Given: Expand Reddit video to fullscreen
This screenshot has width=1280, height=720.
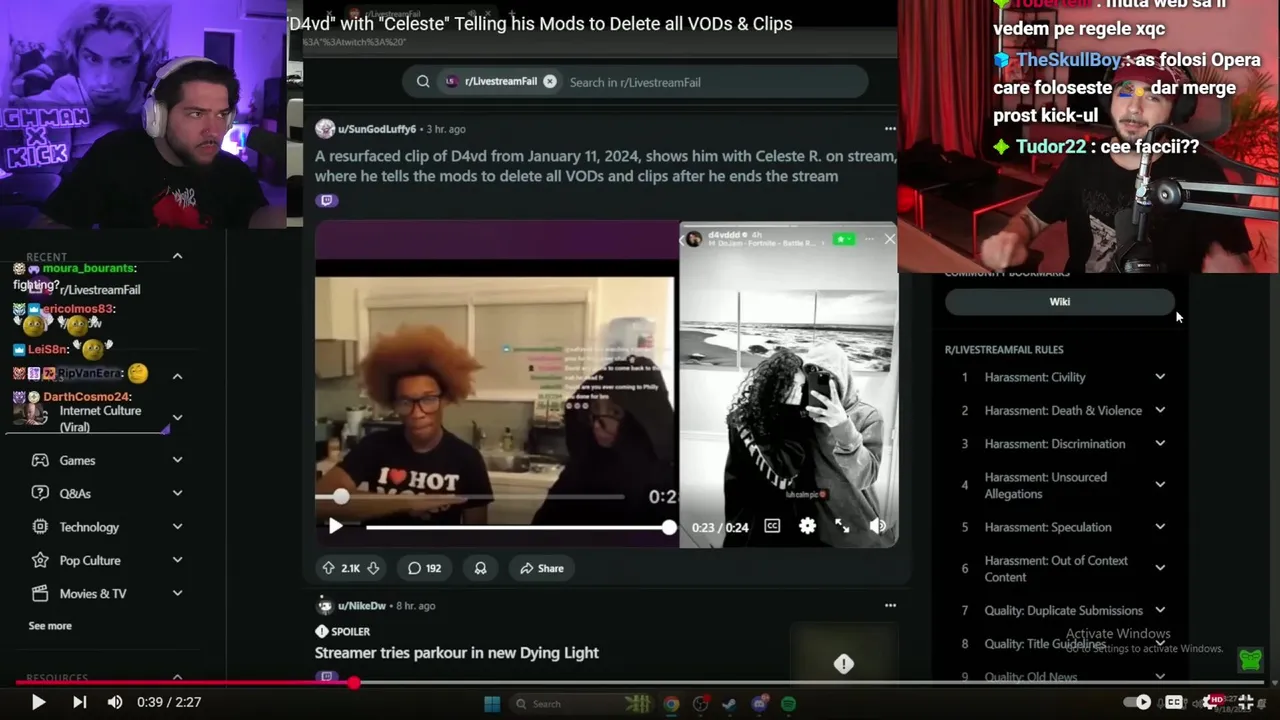Looking at the screenshot, I should [x=842, y=526].
